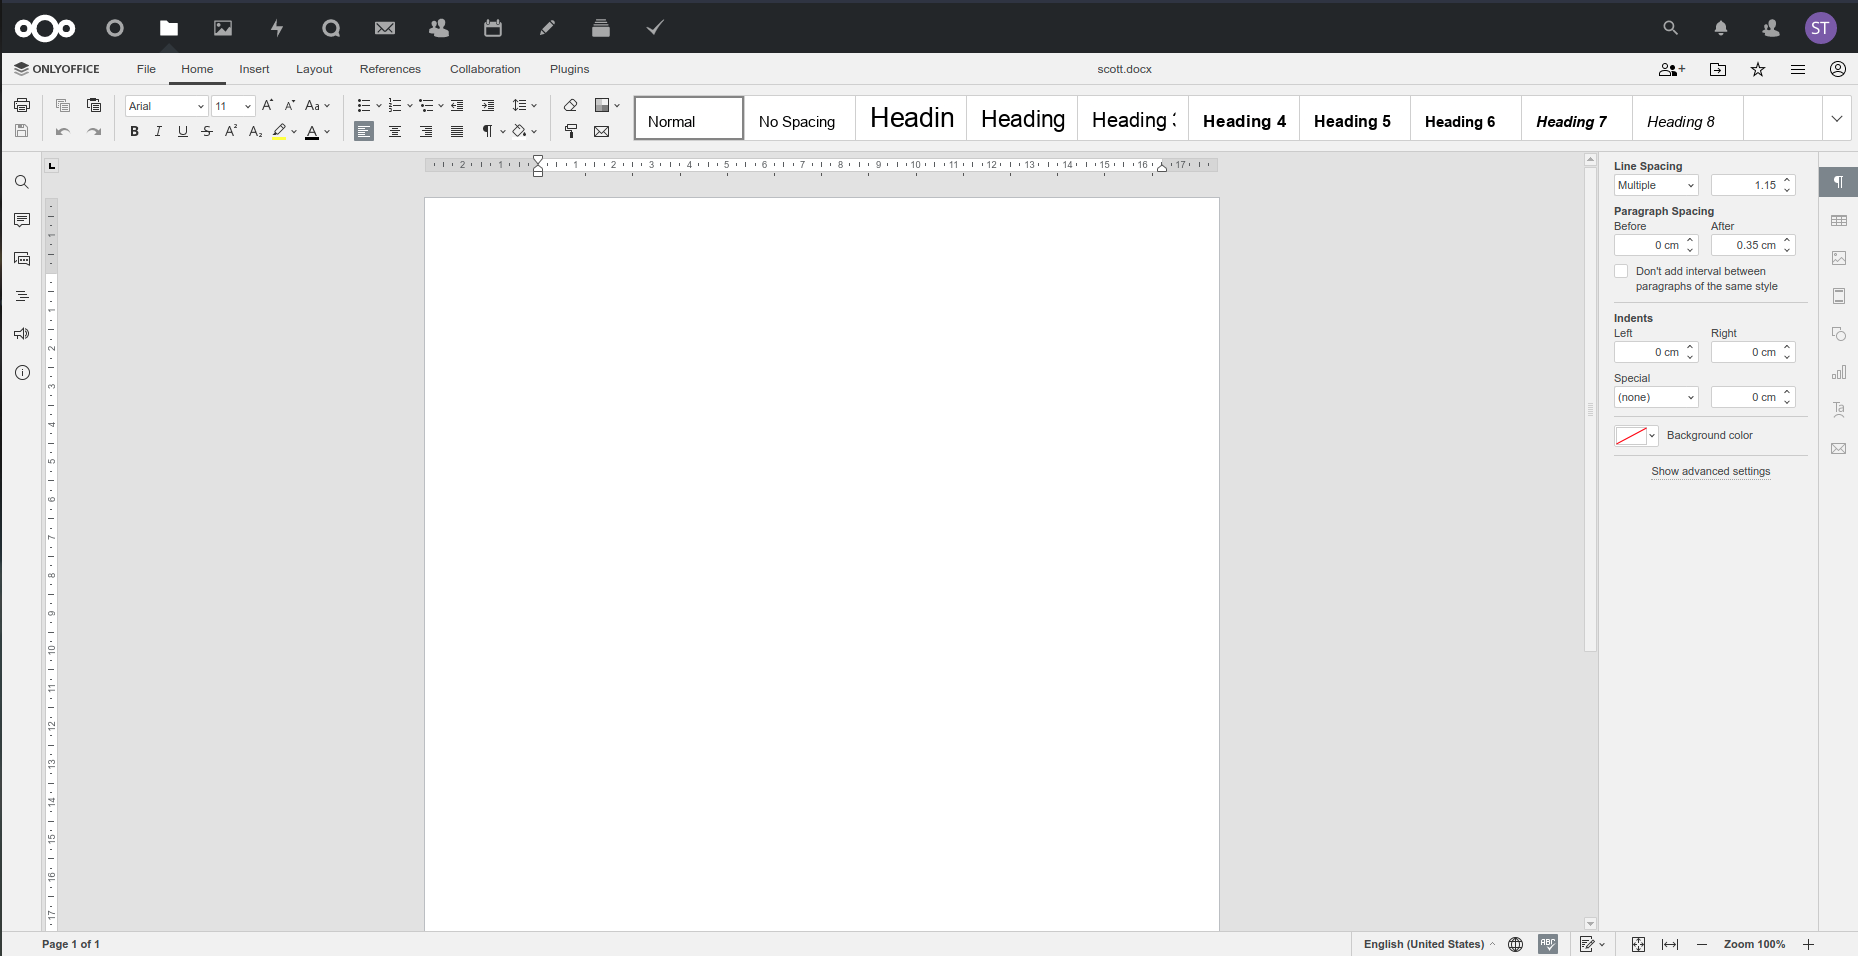This screenshot has height=956, width=1858.
Task: Open Nextcloud notifications bell
Action: click(x=1721, y=28)
